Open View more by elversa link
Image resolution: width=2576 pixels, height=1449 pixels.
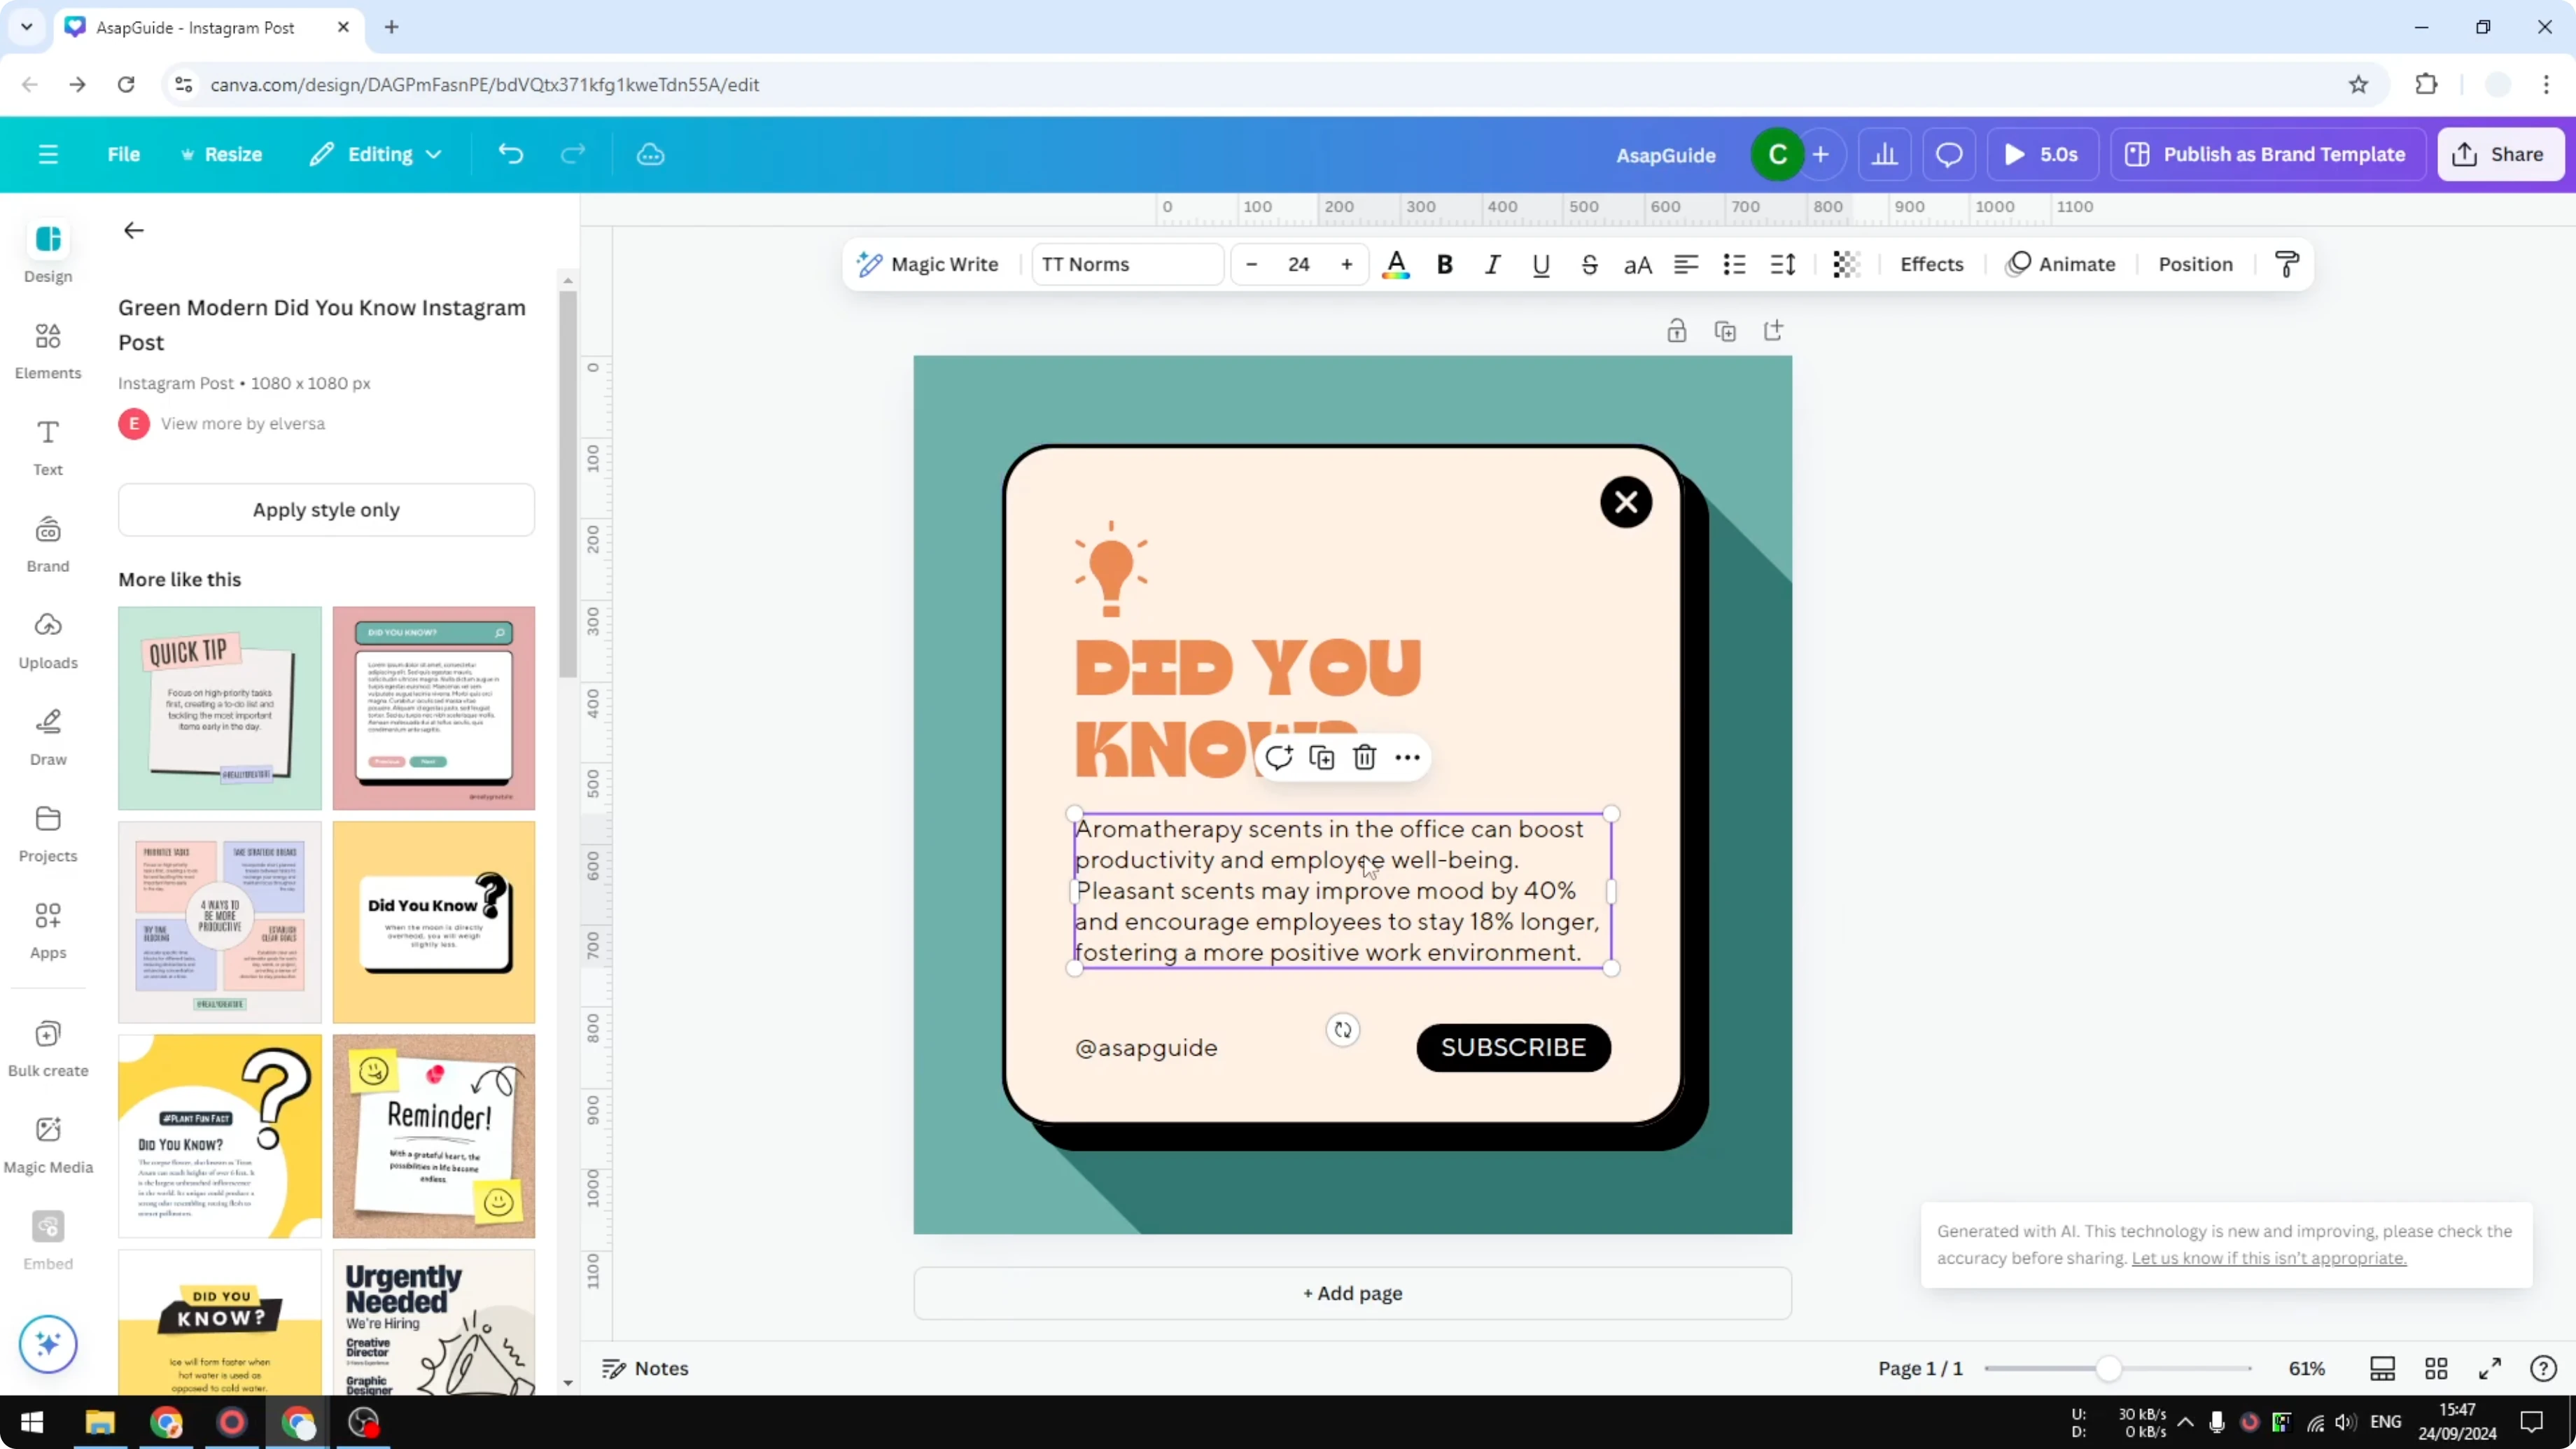[x=243, y=424]
